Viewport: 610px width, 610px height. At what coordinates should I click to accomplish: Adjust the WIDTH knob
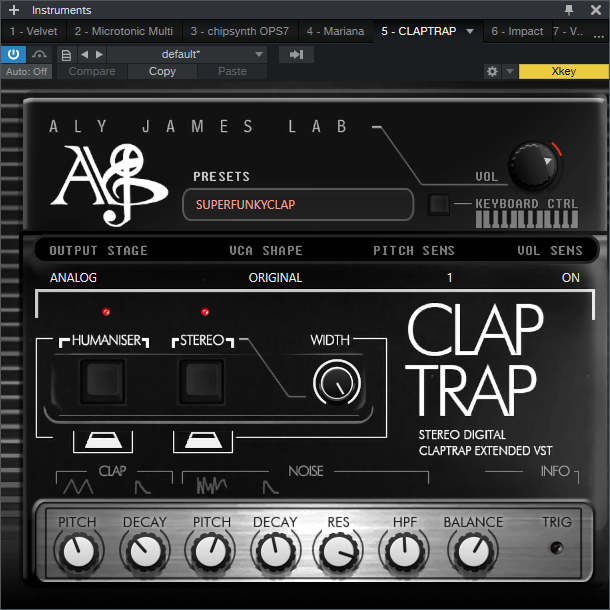pyautogui.click(x=337, y=383)
